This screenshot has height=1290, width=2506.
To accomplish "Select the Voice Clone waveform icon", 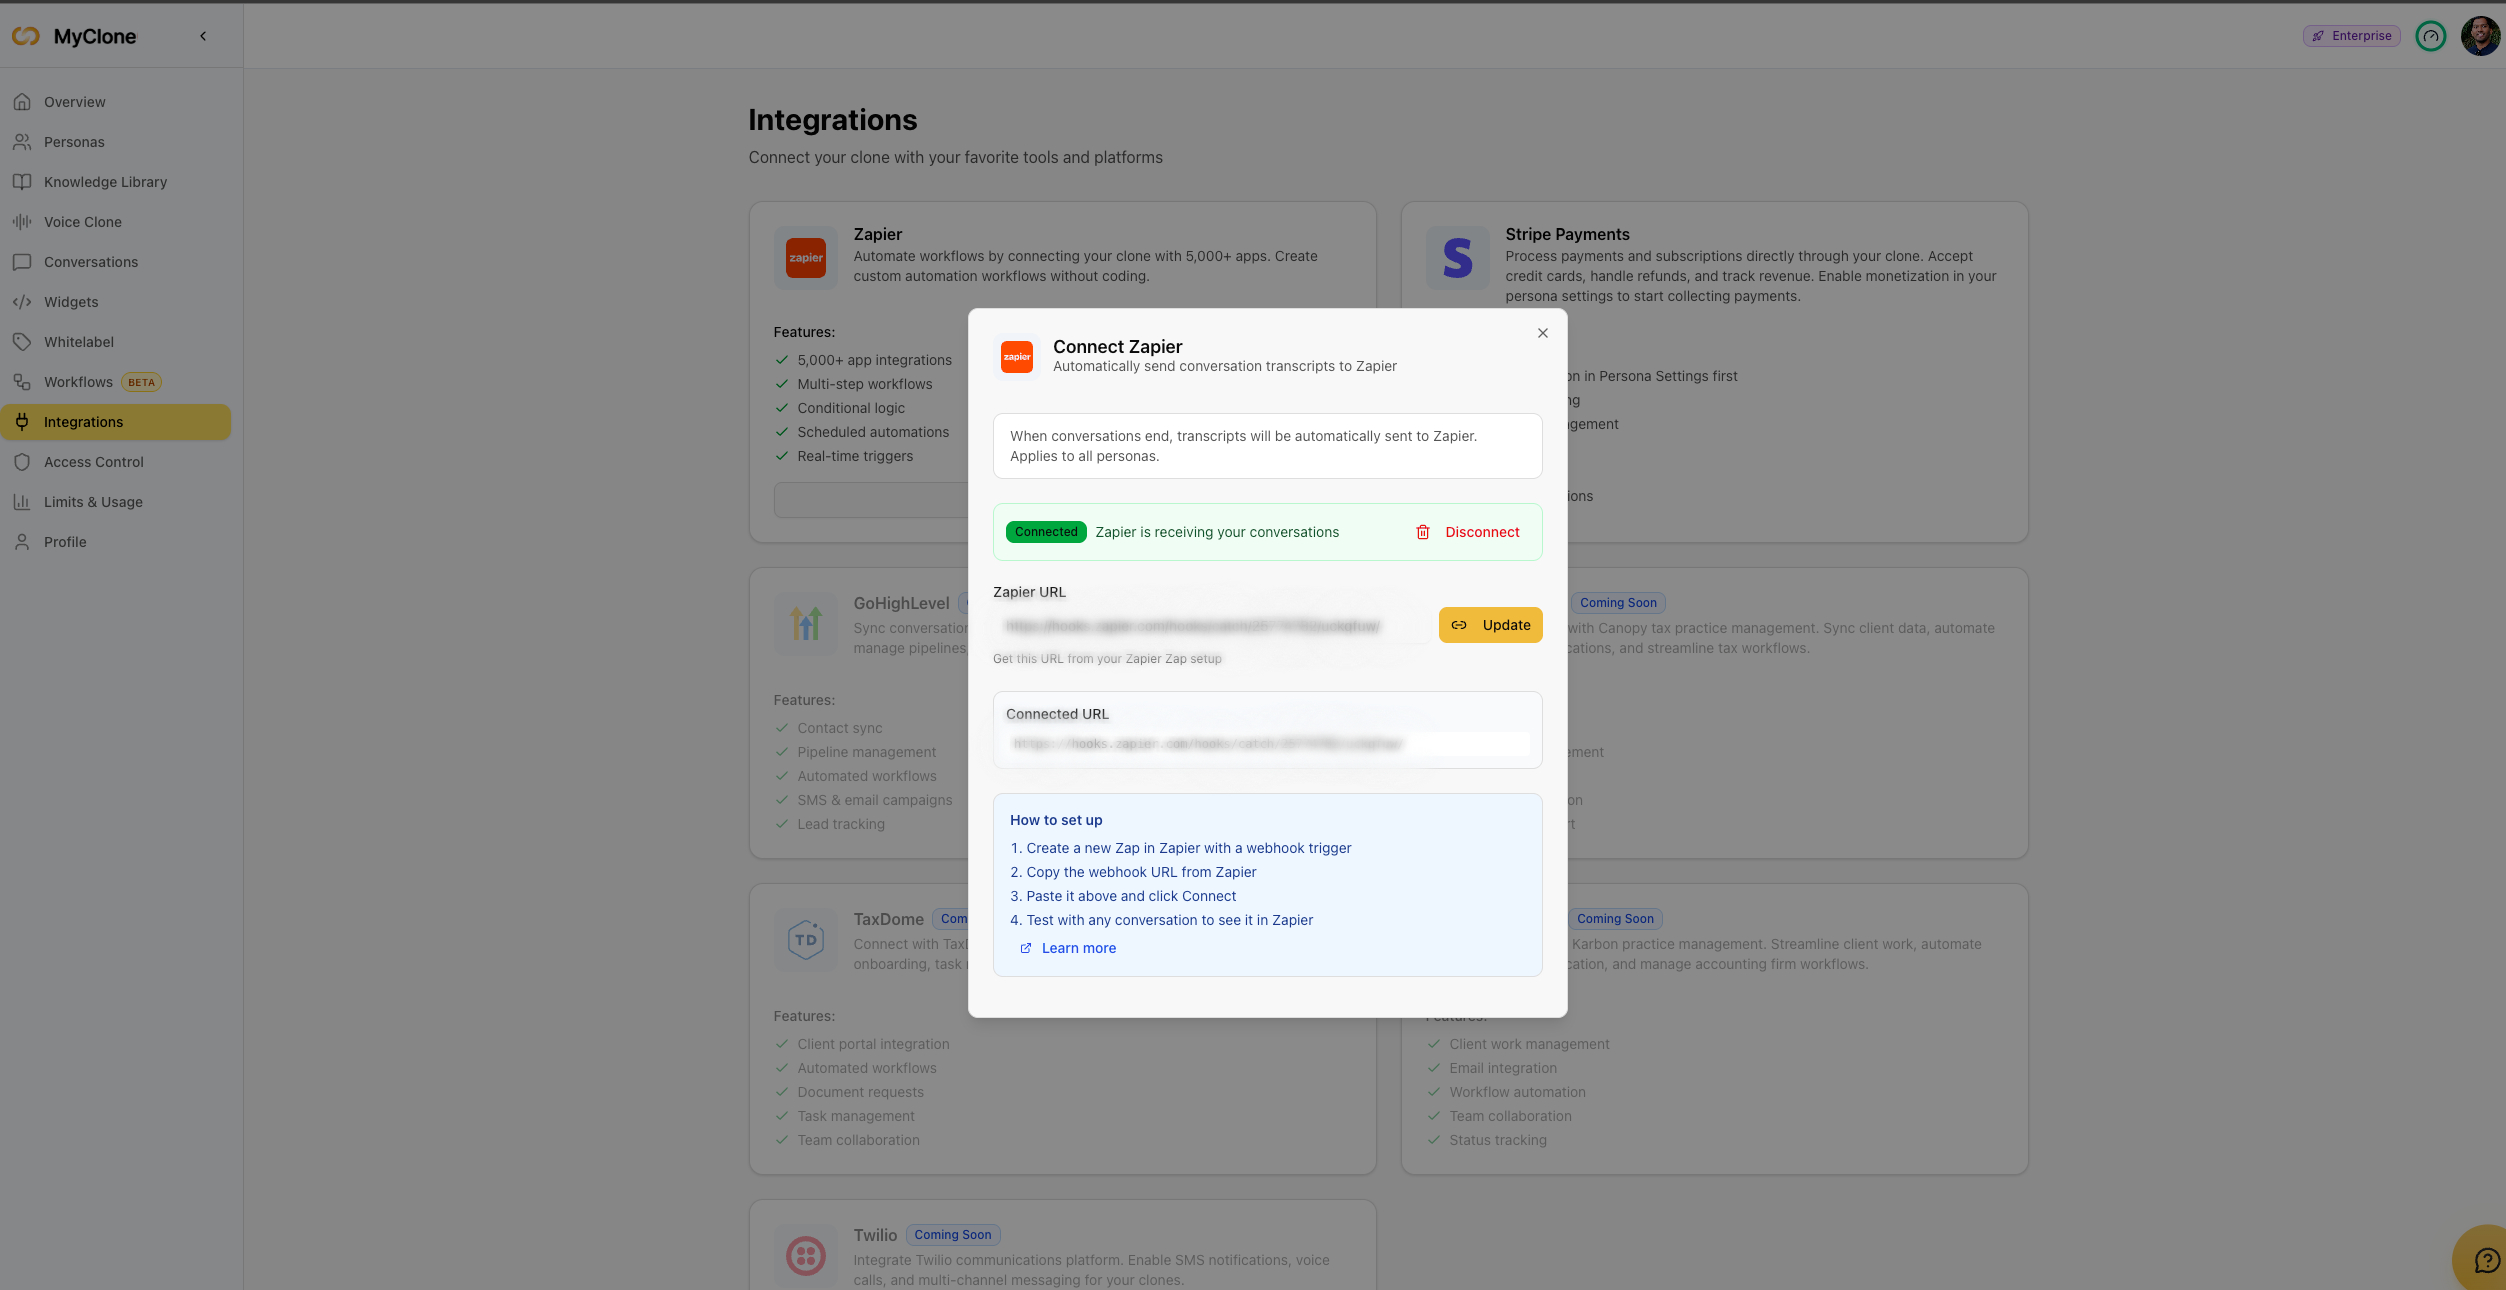I will tap(23, 221).
